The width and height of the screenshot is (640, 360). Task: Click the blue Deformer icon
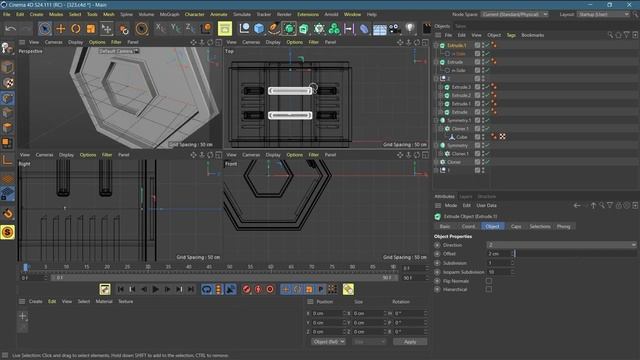click(364, 29)
